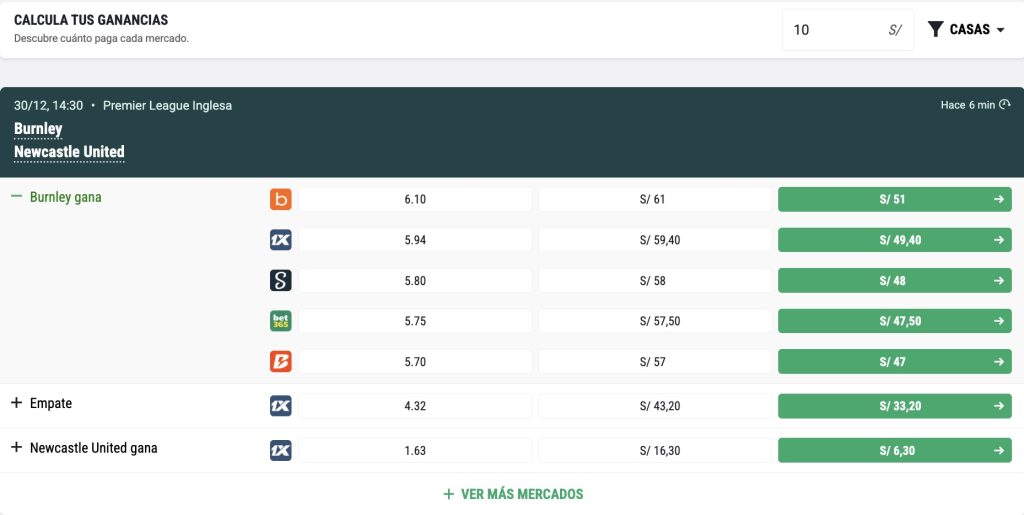Collapse the Burnley gana market
The image size is (1024, 515).
(x=16, y=197)
